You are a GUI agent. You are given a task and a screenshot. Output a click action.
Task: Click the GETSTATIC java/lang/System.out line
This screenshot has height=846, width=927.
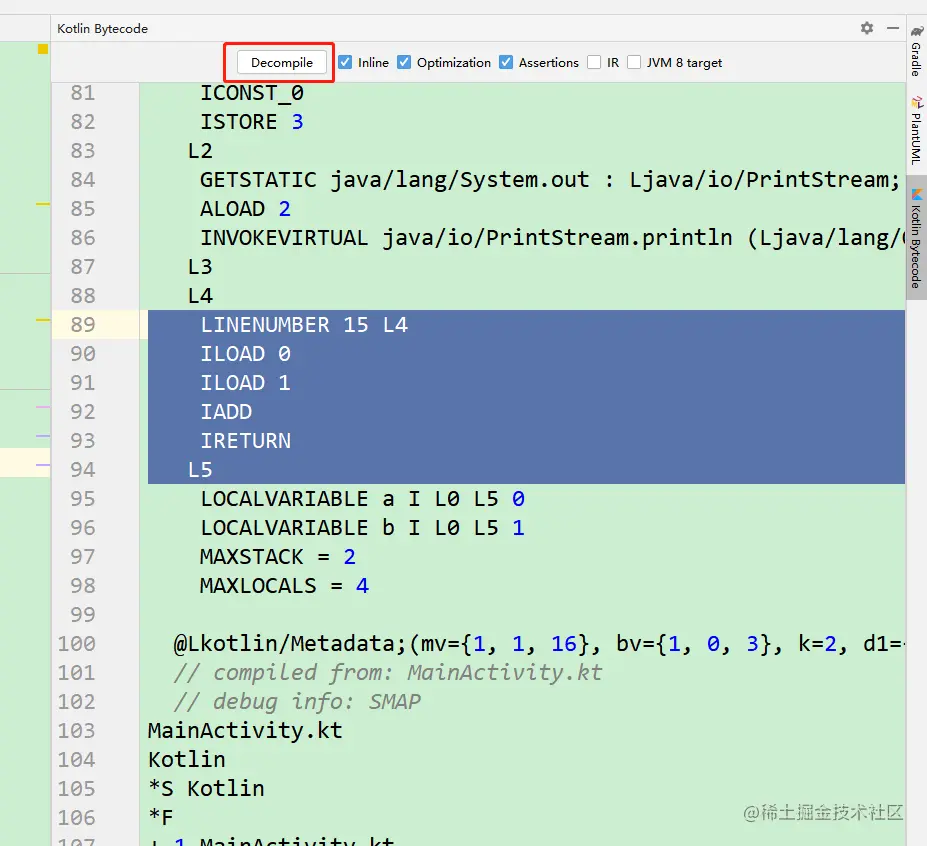click(550, 180)
